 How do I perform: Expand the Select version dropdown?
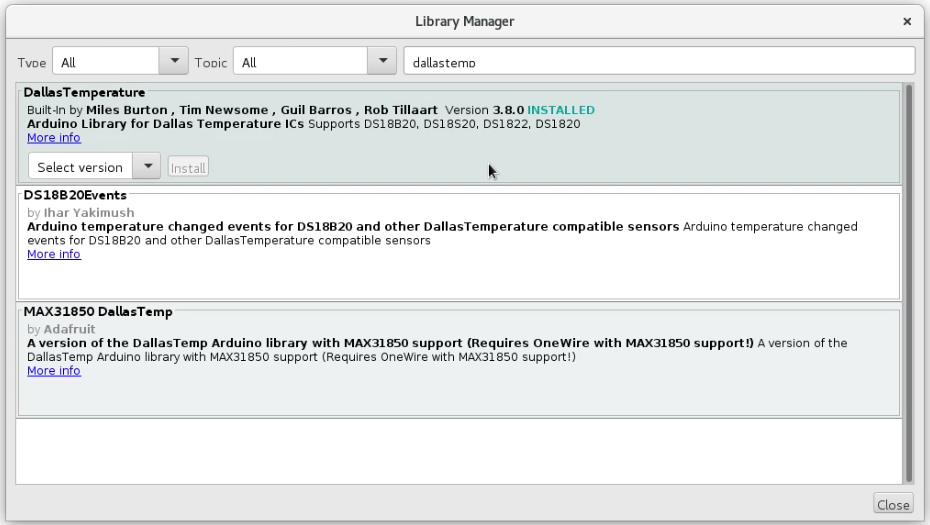click(147, 167)
